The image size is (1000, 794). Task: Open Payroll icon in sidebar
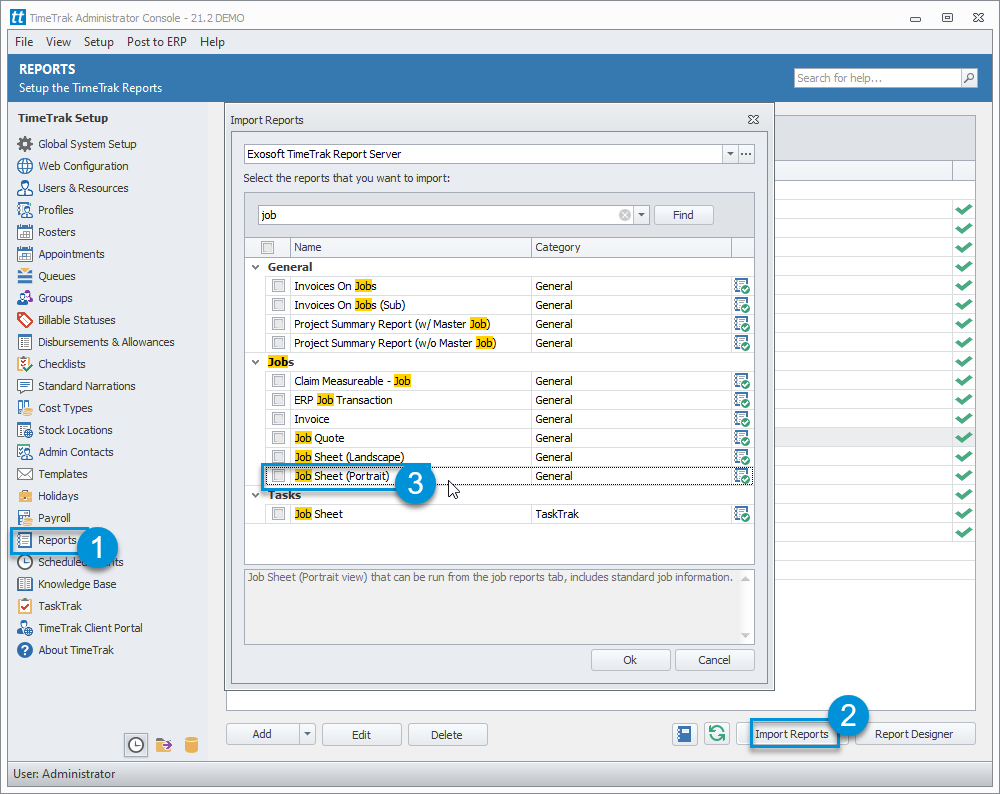pos(25,518)
